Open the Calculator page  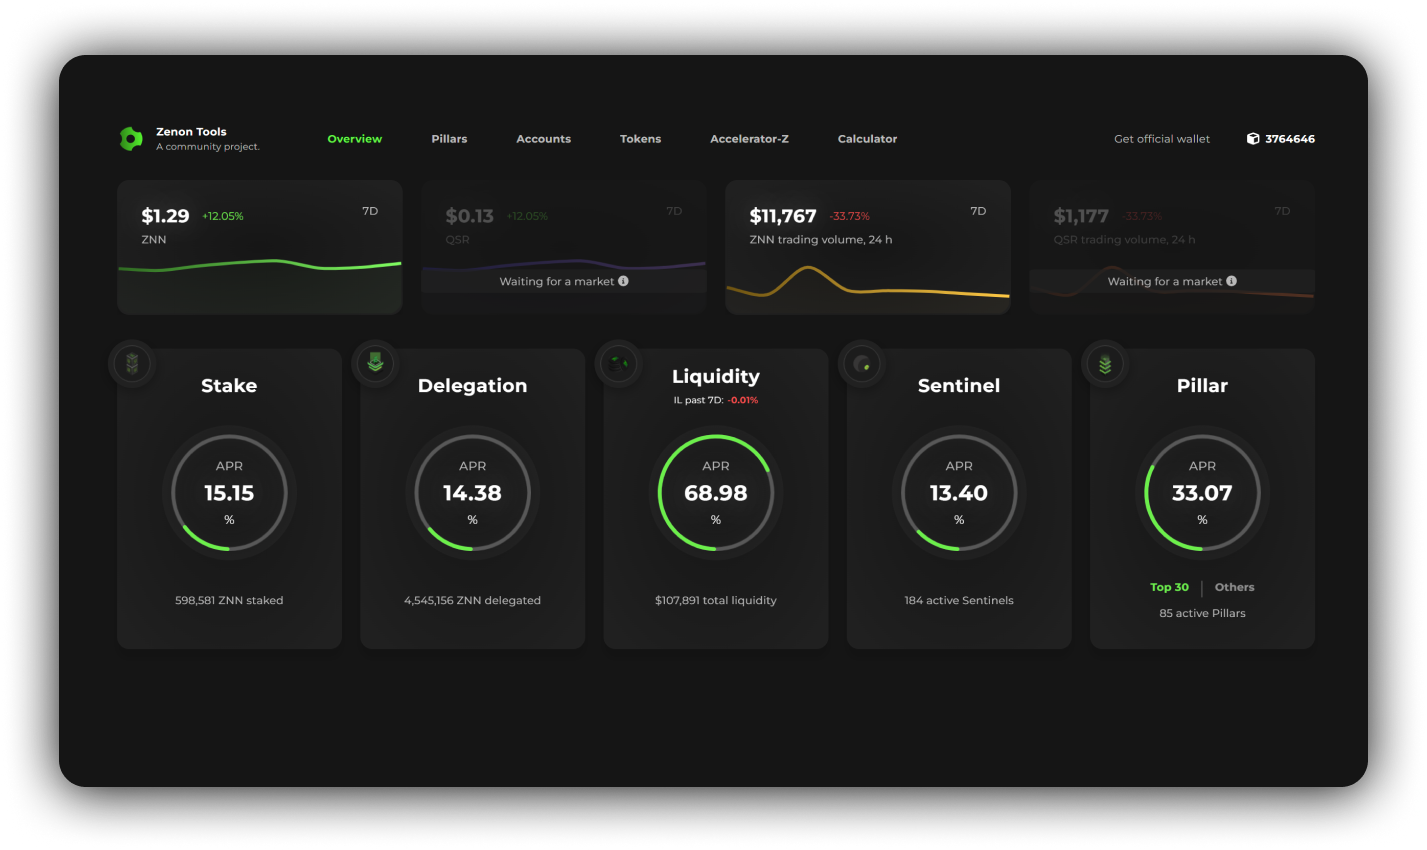867,139
